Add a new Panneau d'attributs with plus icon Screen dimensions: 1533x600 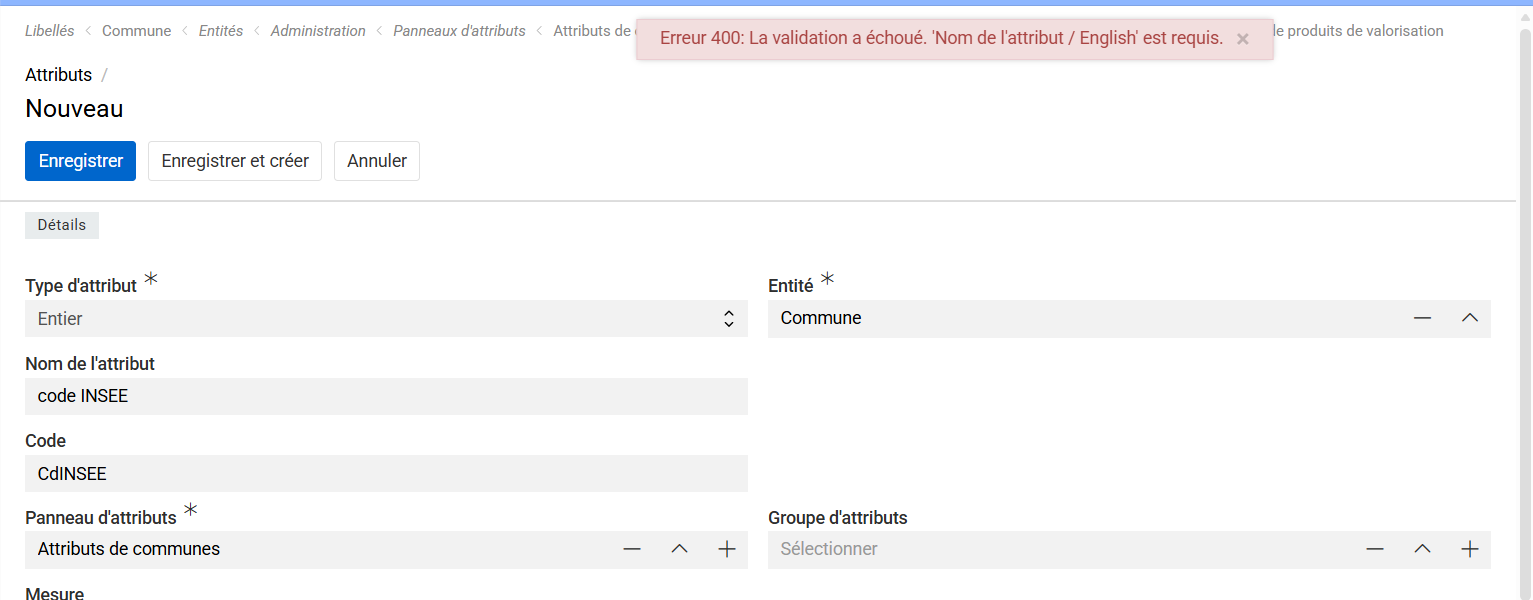(727, 549)
